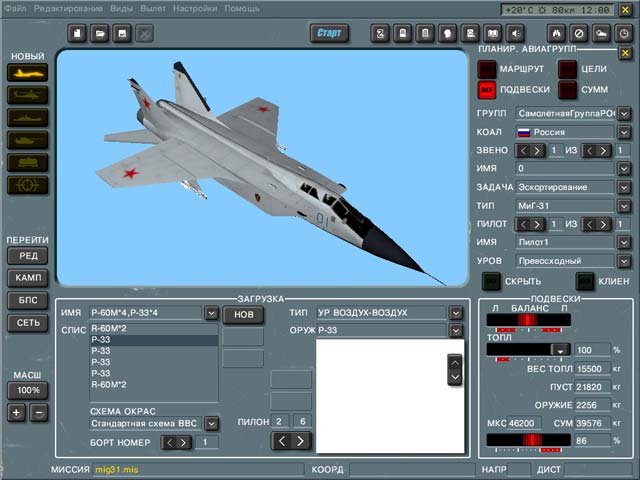Open the ЗАДАЧА dropdown showing Эскортирование

(624, 187)
